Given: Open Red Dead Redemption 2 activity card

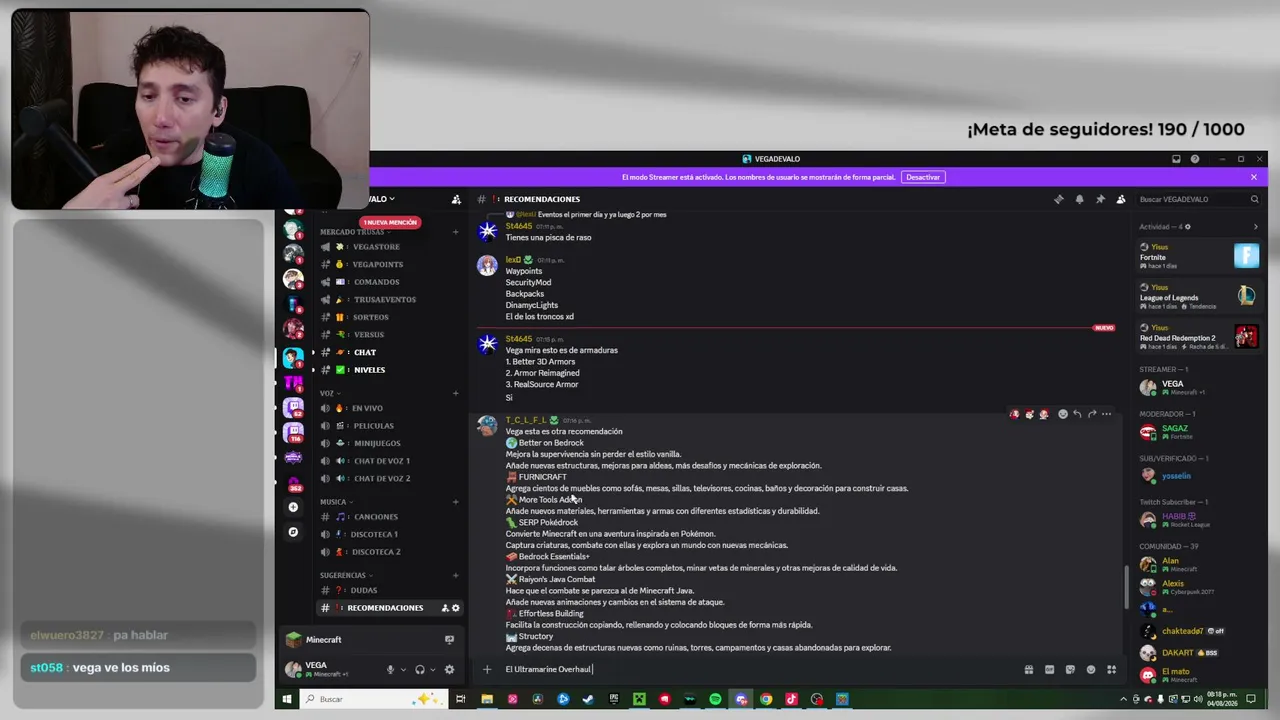Looking at the screenshot, I should click(x=1198, y=336).
